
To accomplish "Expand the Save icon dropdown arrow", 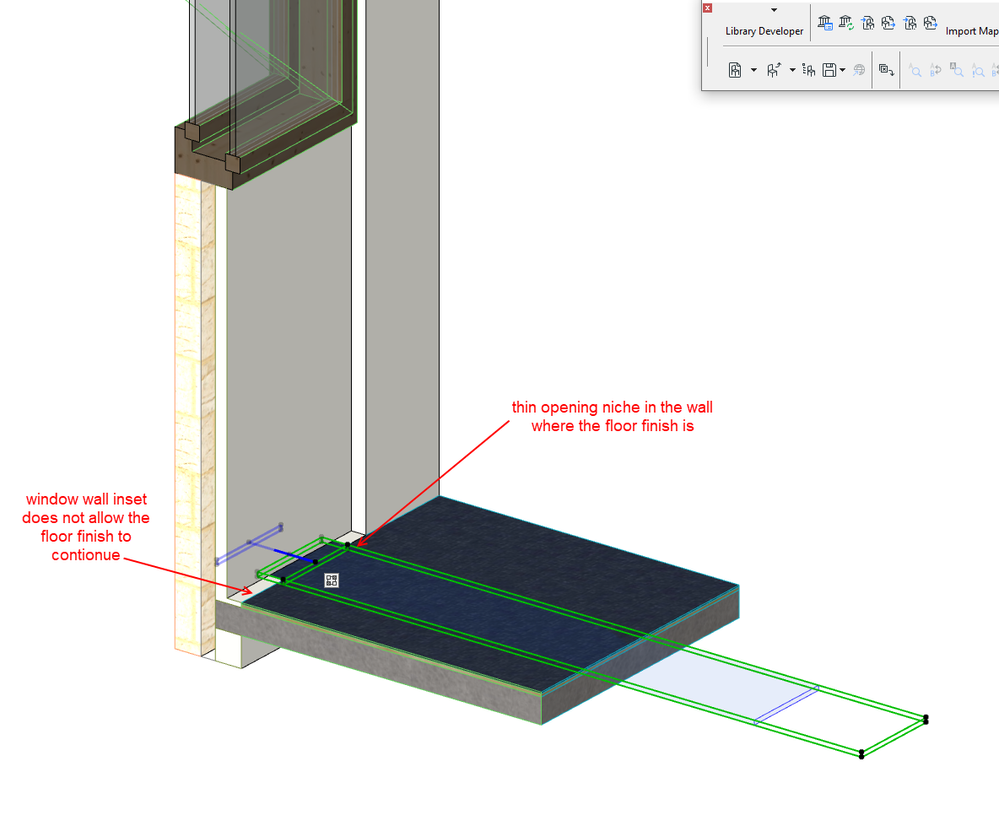I will pyautogui.click(x=842, y=70).
